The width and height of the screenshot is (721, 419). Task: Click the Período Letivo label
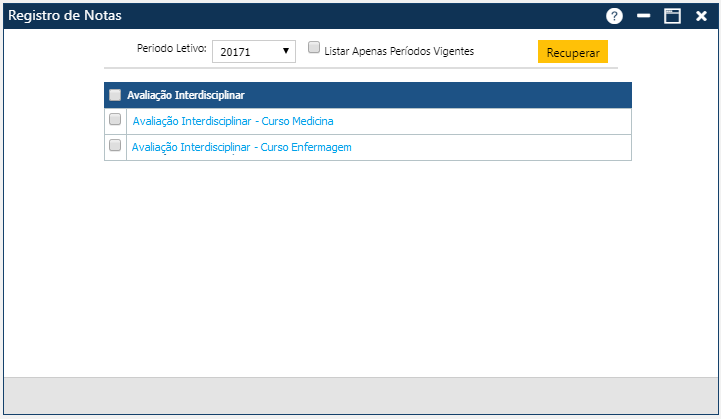tap(171, 48)
